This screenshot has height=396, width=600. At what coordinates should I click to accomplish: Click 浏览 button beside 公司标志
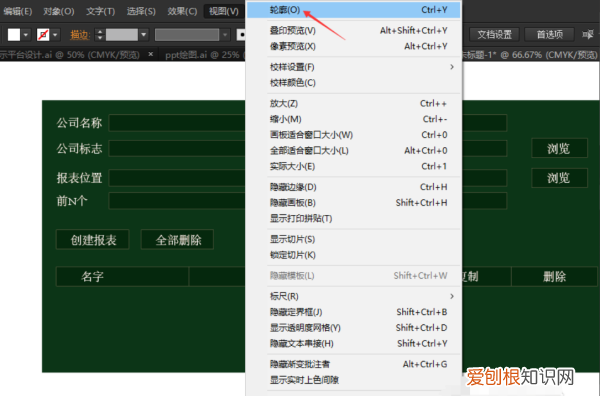pos(559,148)
